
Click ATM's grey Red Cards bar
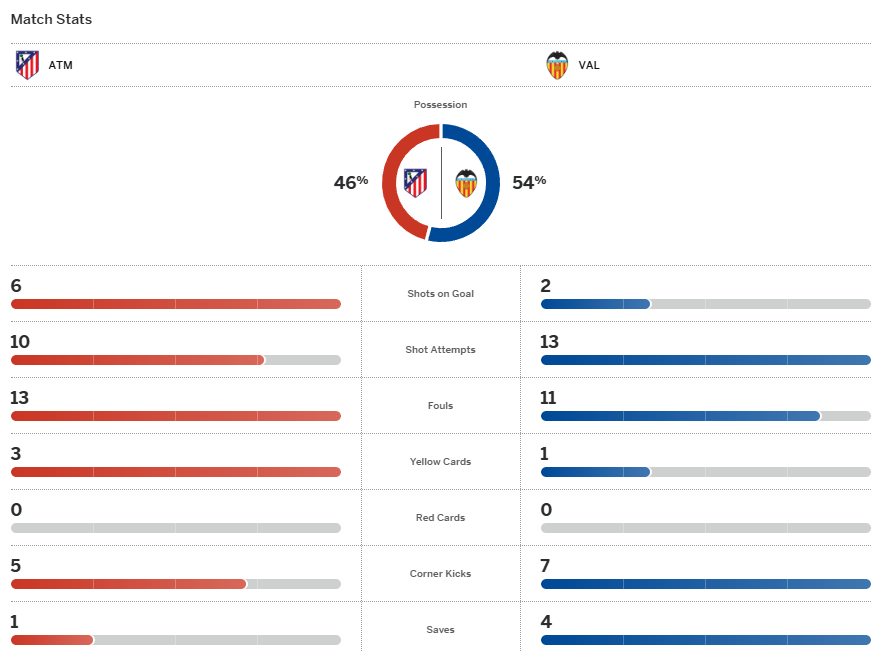pyautogui.click(x=175, y=528)
